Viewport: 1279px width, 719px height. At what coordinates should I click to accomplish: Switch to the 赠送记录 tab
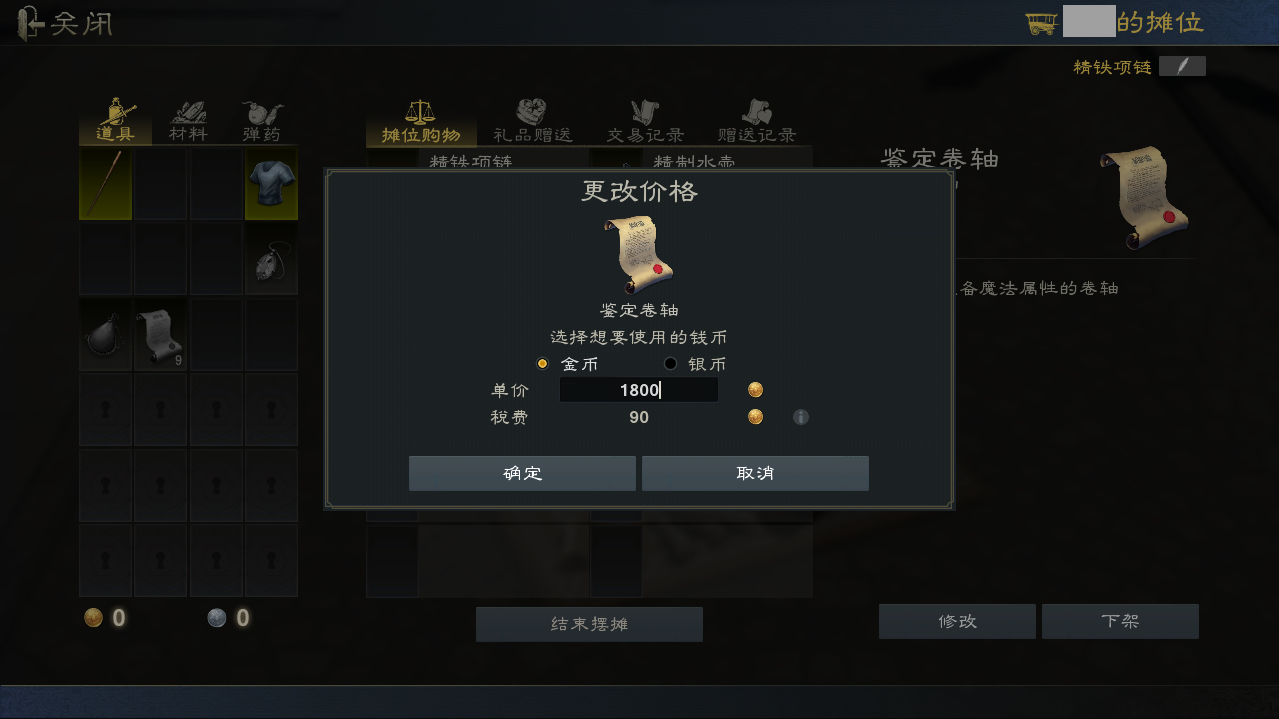pos(757,121)
